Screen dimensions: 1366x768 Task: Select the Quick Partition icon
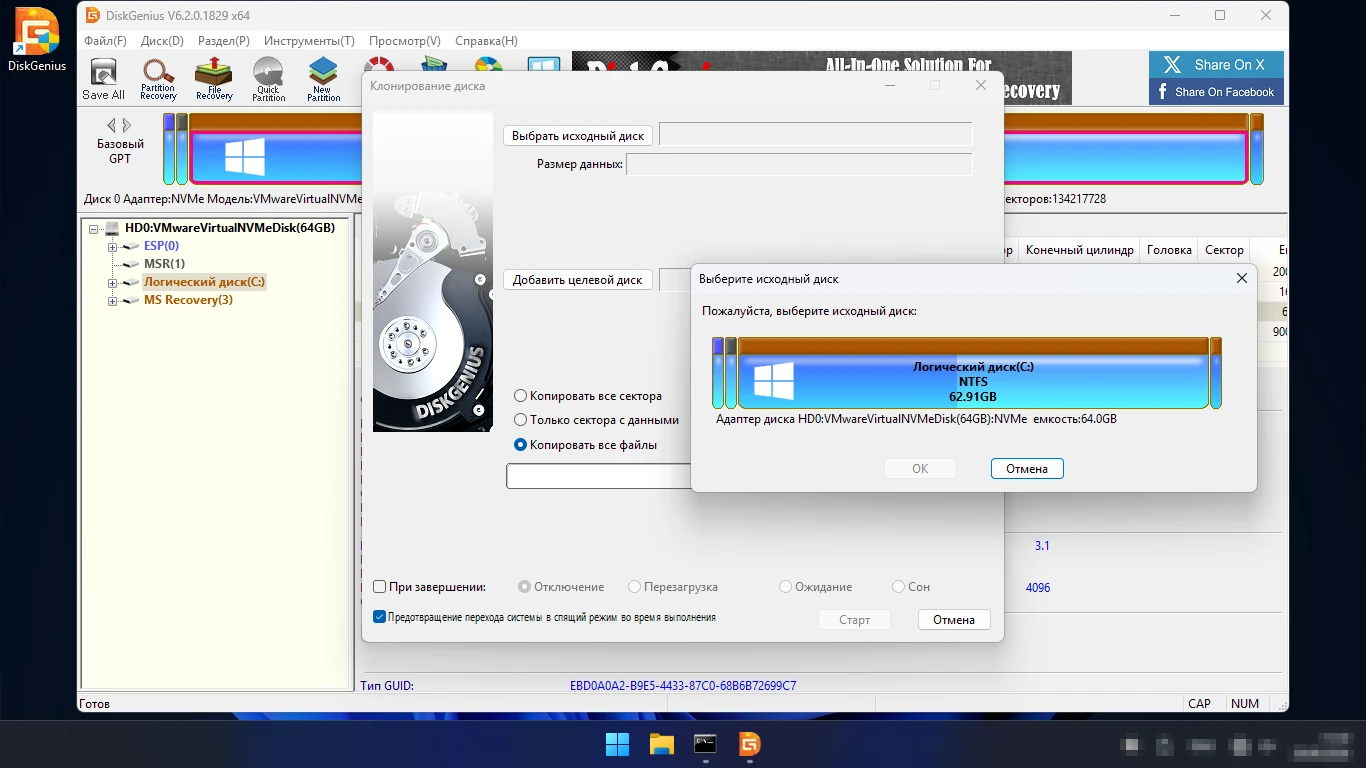tap(268, 79)
